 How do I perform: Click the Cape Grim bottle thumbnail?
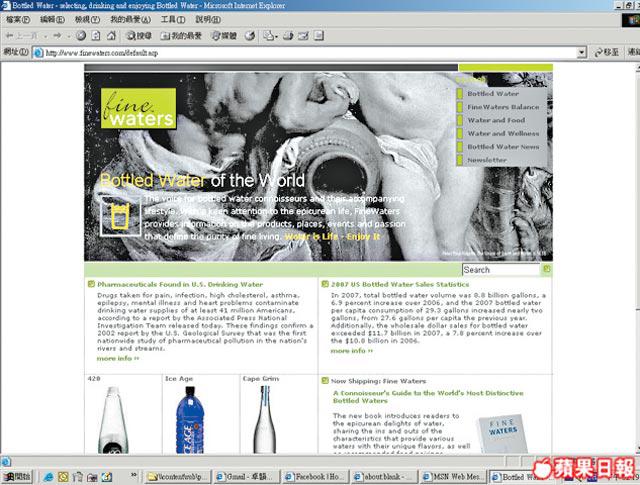click(x=265, y=420)
